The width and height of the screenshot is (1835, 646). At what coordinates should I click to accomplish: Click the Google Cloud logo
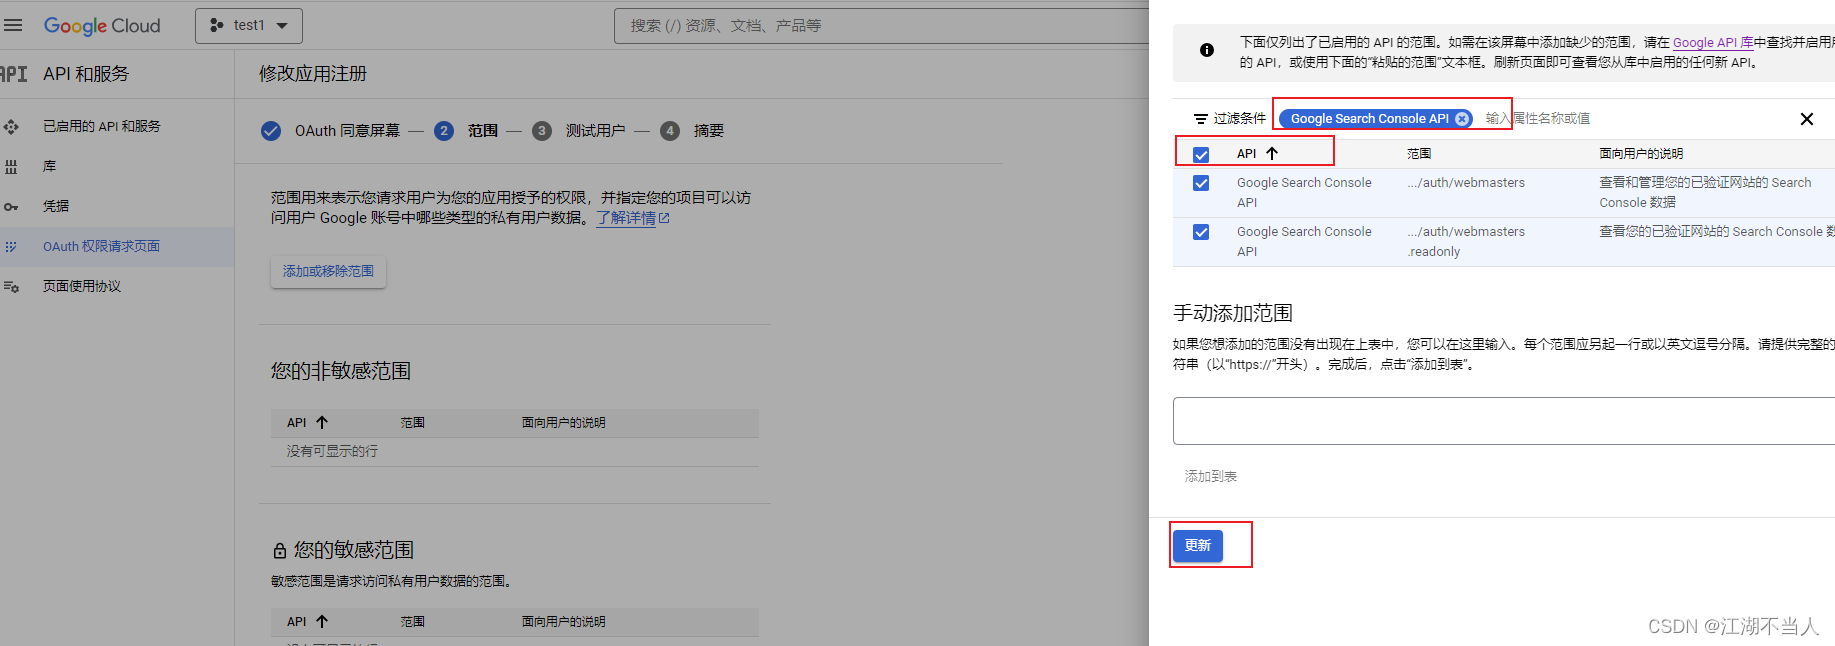point(101,26)
